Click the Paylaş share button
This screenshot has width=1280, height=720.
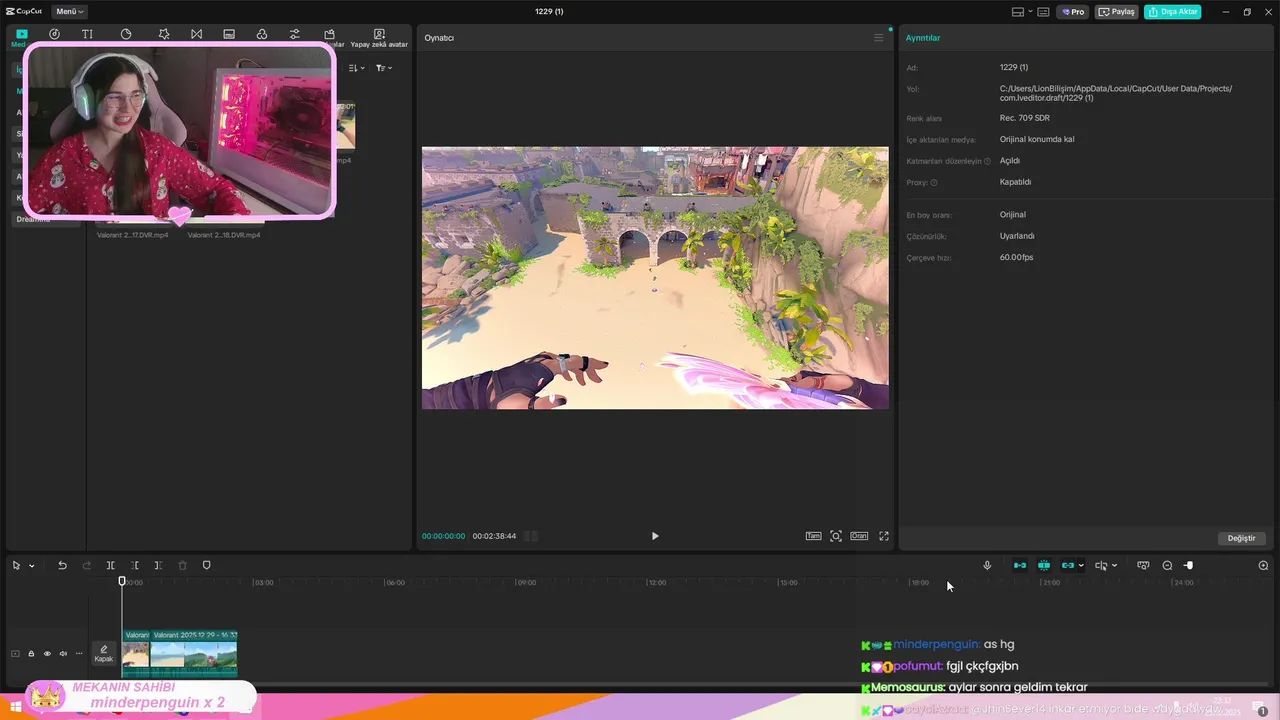tap(1117, 12)
